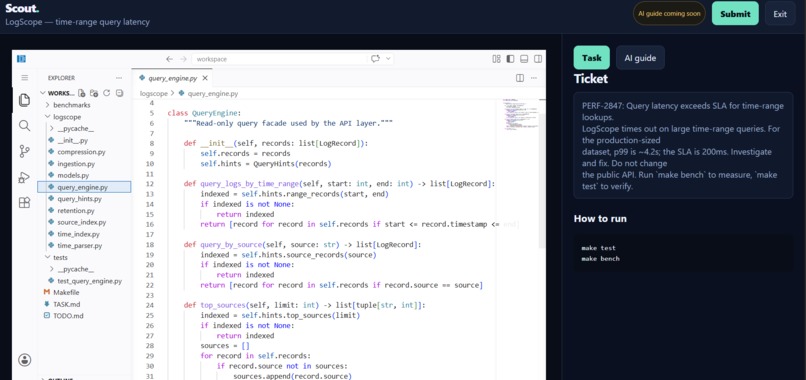Select query_engine.py in Explorer tree

click(x=84, y=187)
